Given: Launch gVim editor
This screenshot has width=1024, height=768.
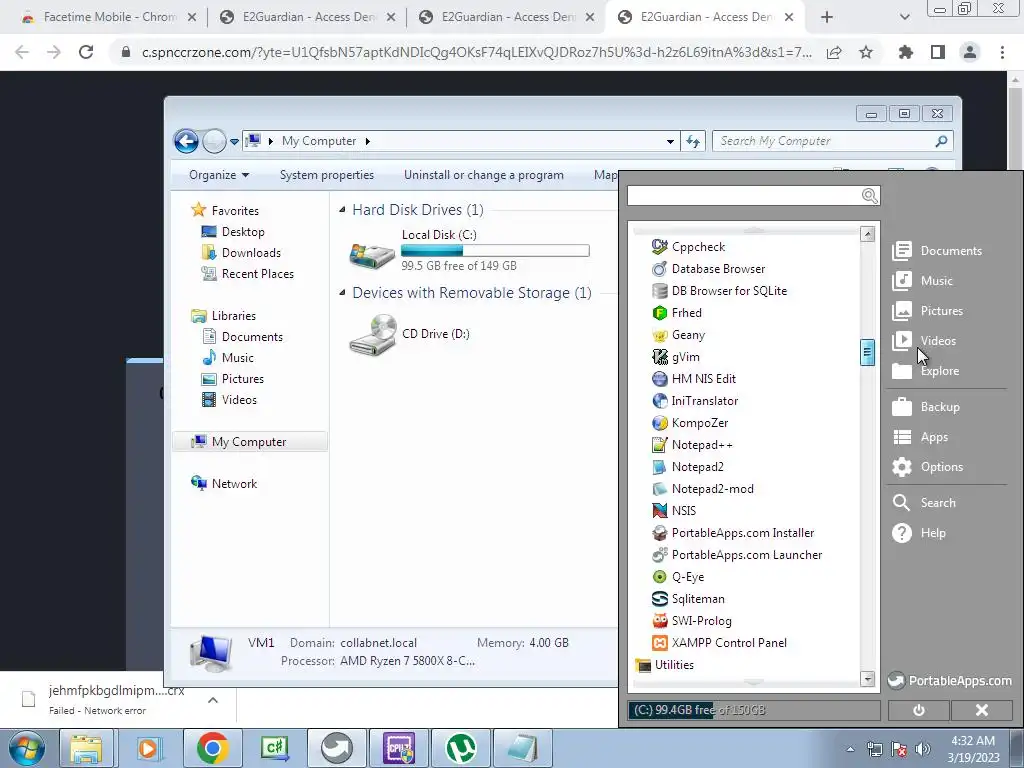Looking at the screenshot, I should (676, 357).
